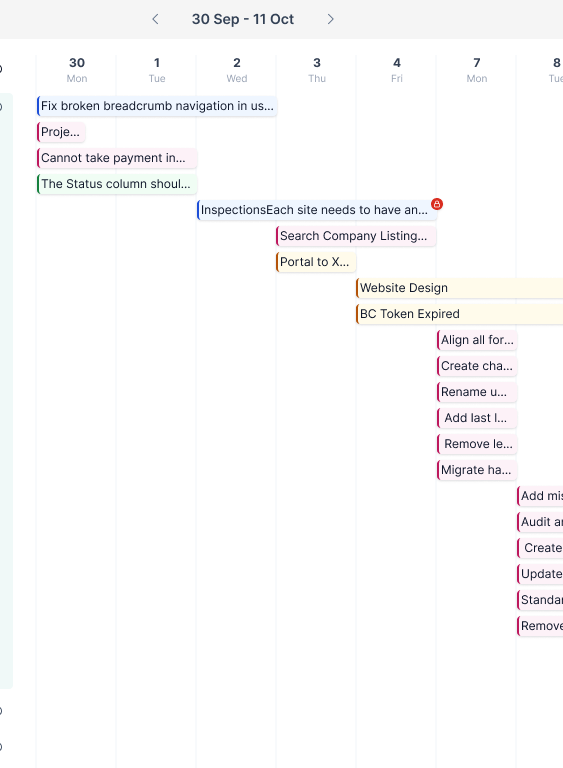Open task 'InspectionsEach site needs to have an...'

click(x=317, y=210)
